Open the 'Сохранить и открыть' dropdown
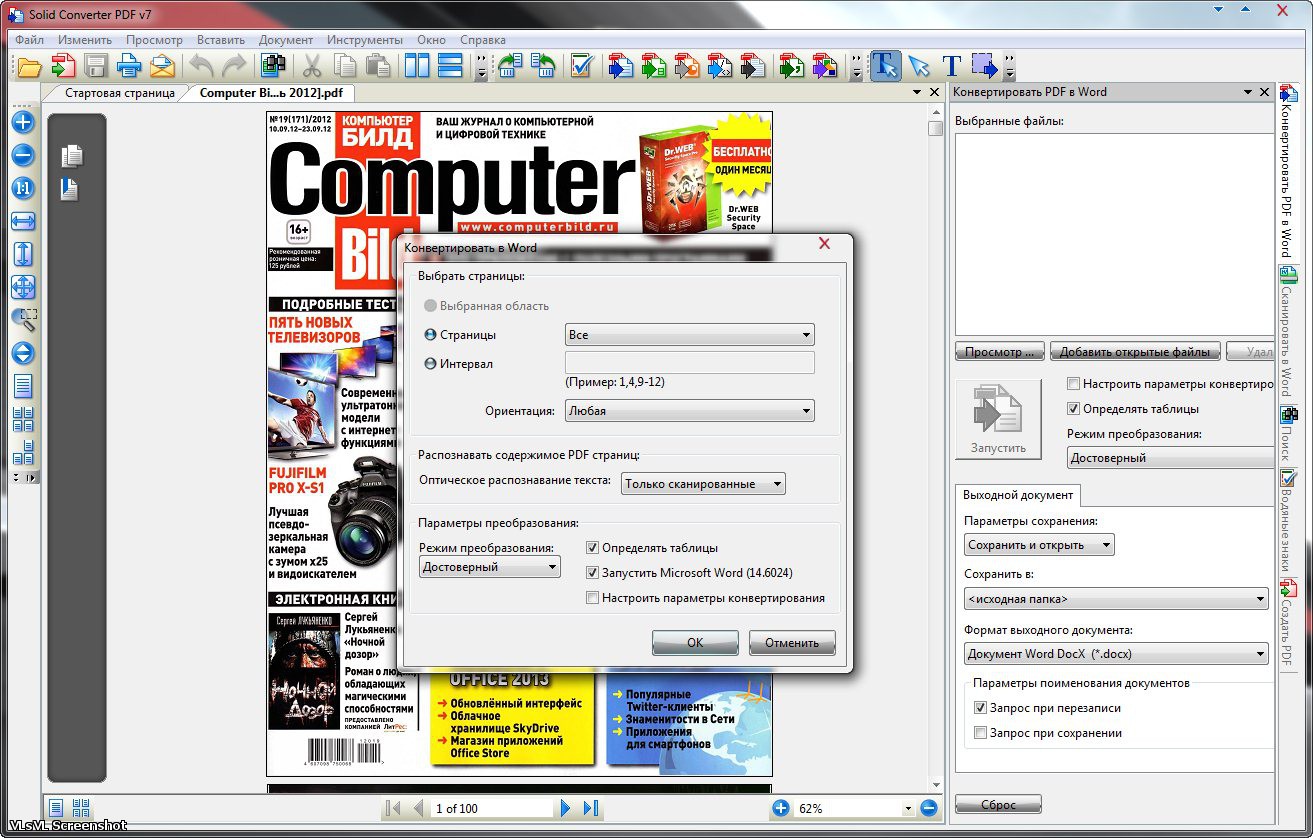Screen dimensions: 1313x838 (x=1039, y=545)
